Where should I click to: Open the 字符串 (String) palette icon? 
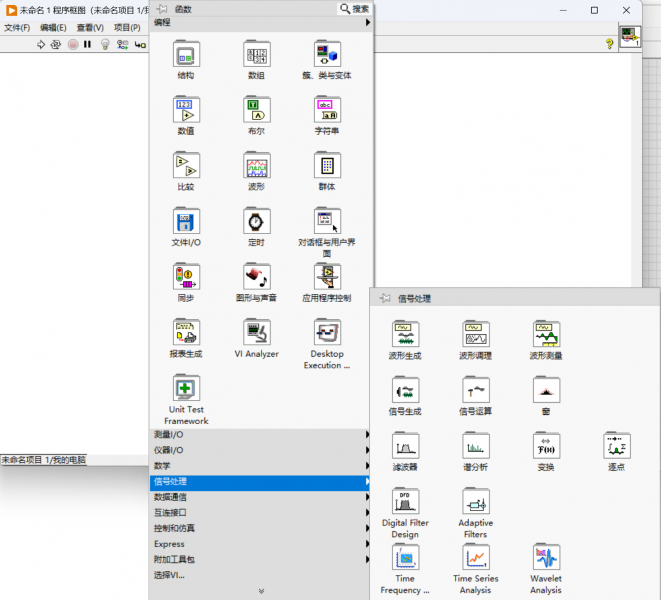point(327,110)
